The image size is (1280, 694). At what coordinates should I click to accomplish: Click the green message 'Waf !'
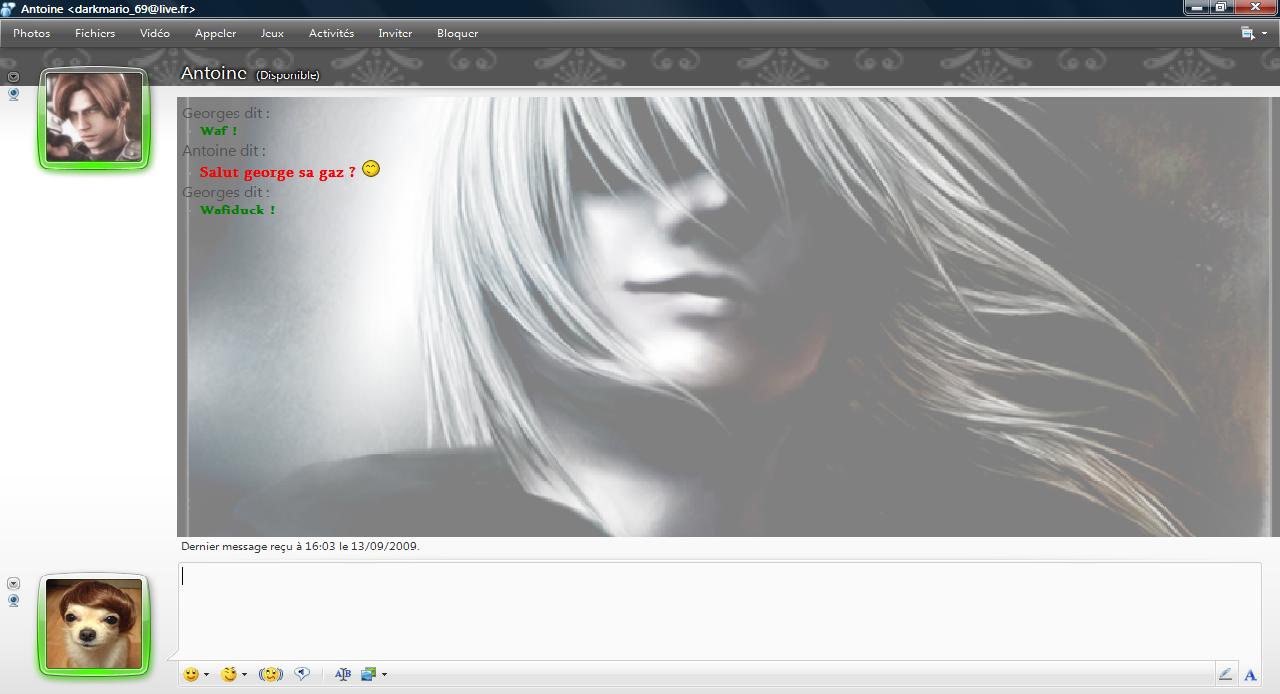click(218, 131)
